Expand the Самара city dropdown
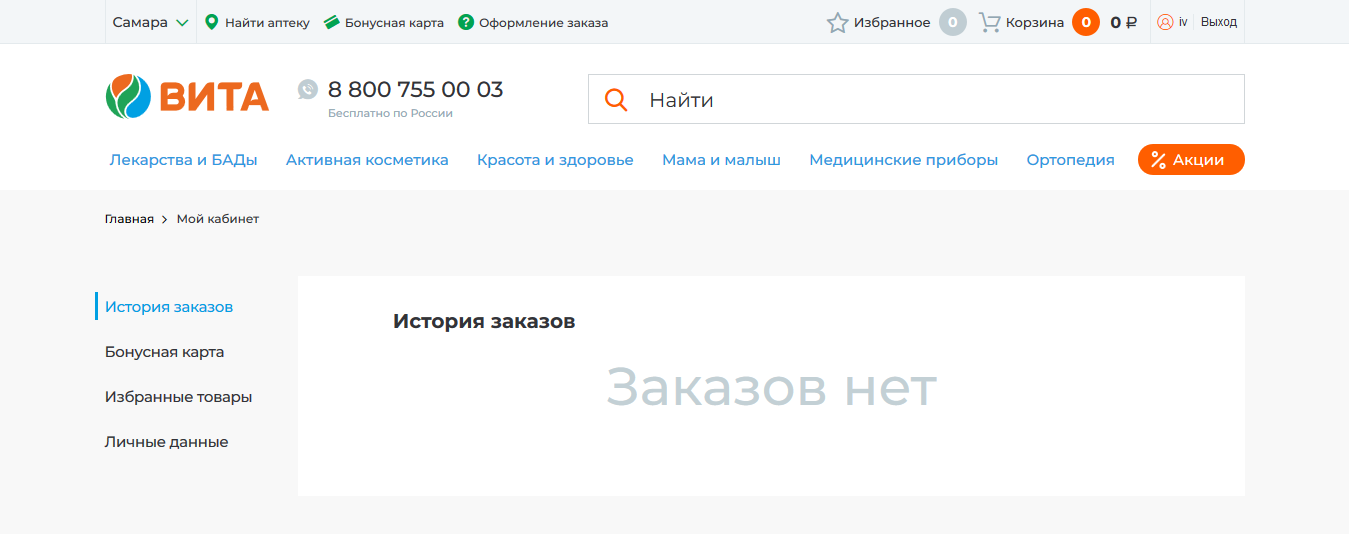 (150, 22)
